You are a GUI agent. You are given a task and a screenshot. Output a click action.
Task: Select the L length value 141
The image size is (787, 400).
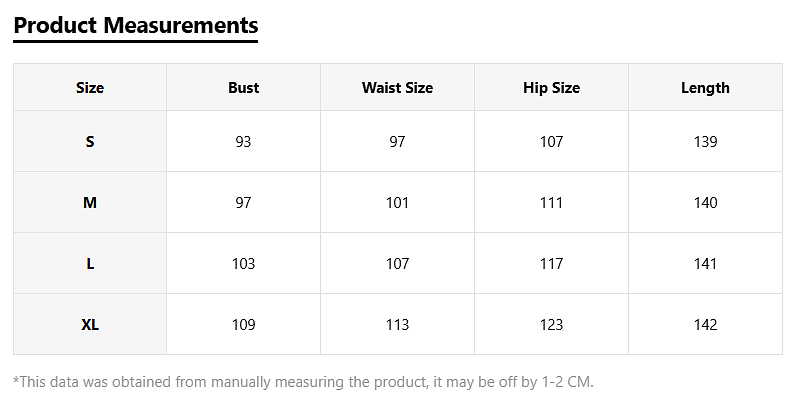coord(705,264)
